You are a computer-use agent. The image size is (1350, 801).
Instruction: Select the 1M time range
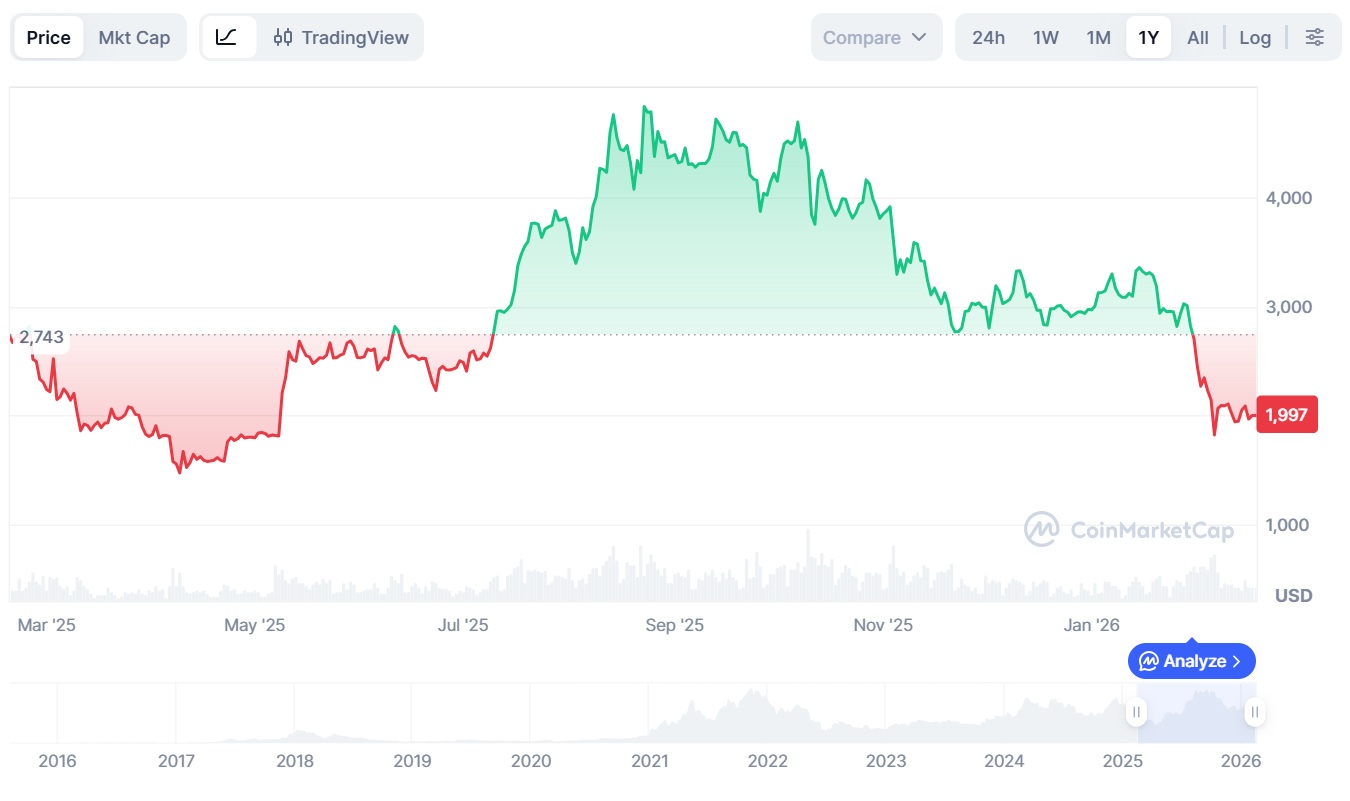click(1098, 37)
